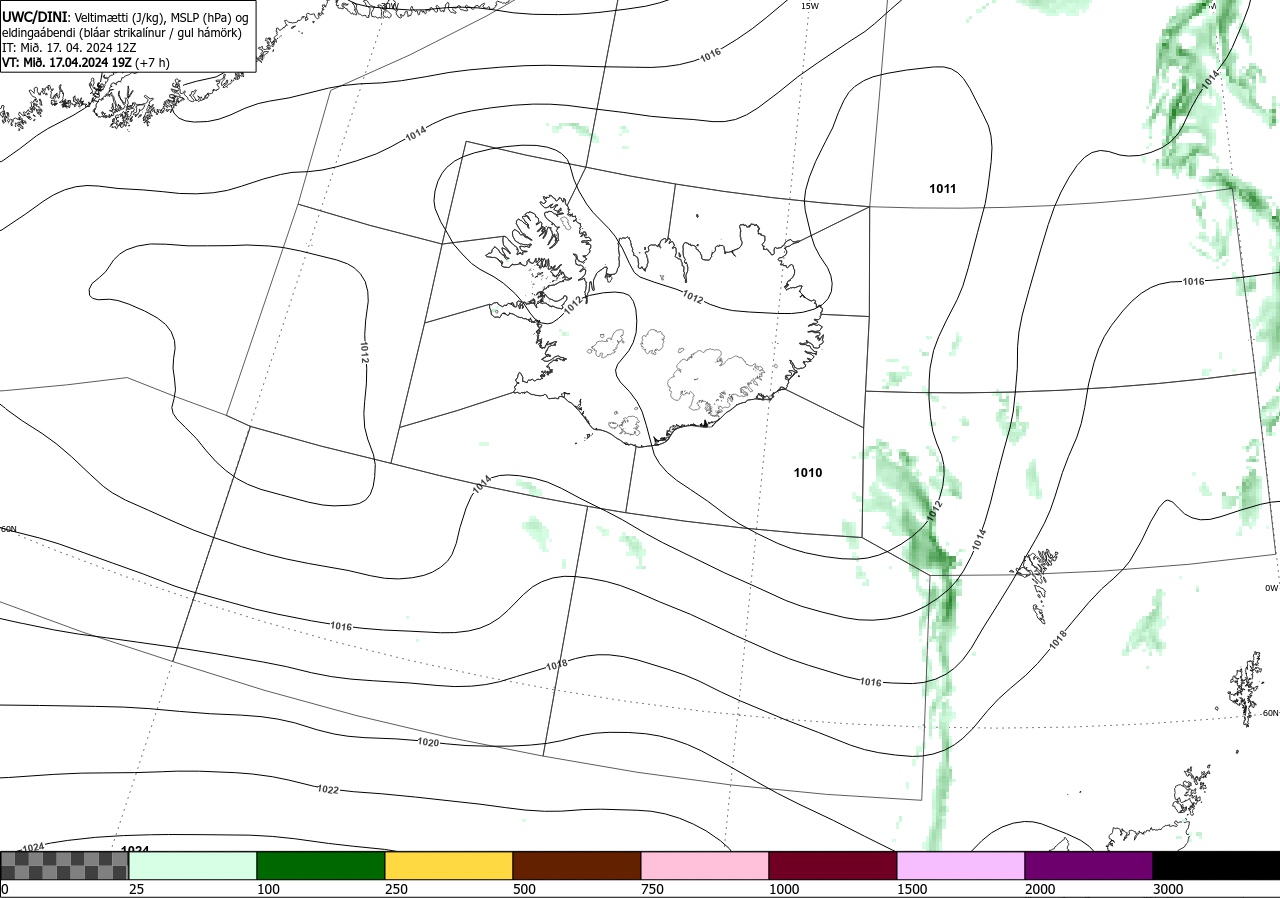Click the legend value "25"
This screenshot has width=1280, height=898.
pyautogui.click(x=136, y=889)
